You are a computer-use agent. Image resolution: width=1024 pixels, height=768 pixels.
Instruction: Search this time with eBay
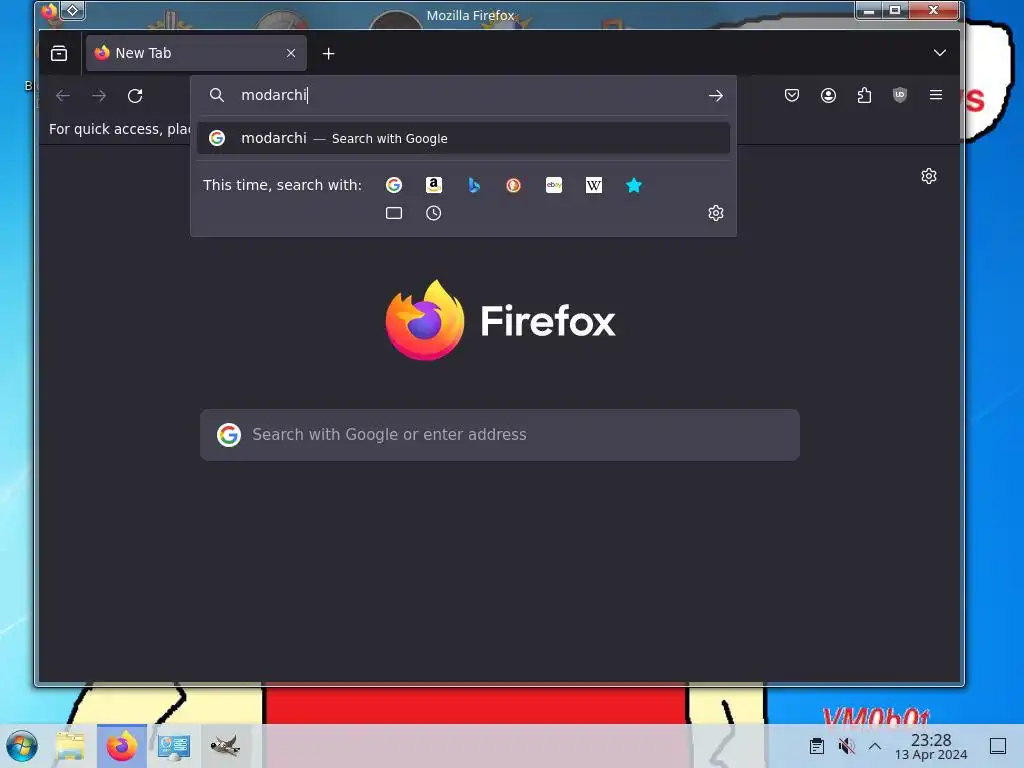[x=554, y=185]
